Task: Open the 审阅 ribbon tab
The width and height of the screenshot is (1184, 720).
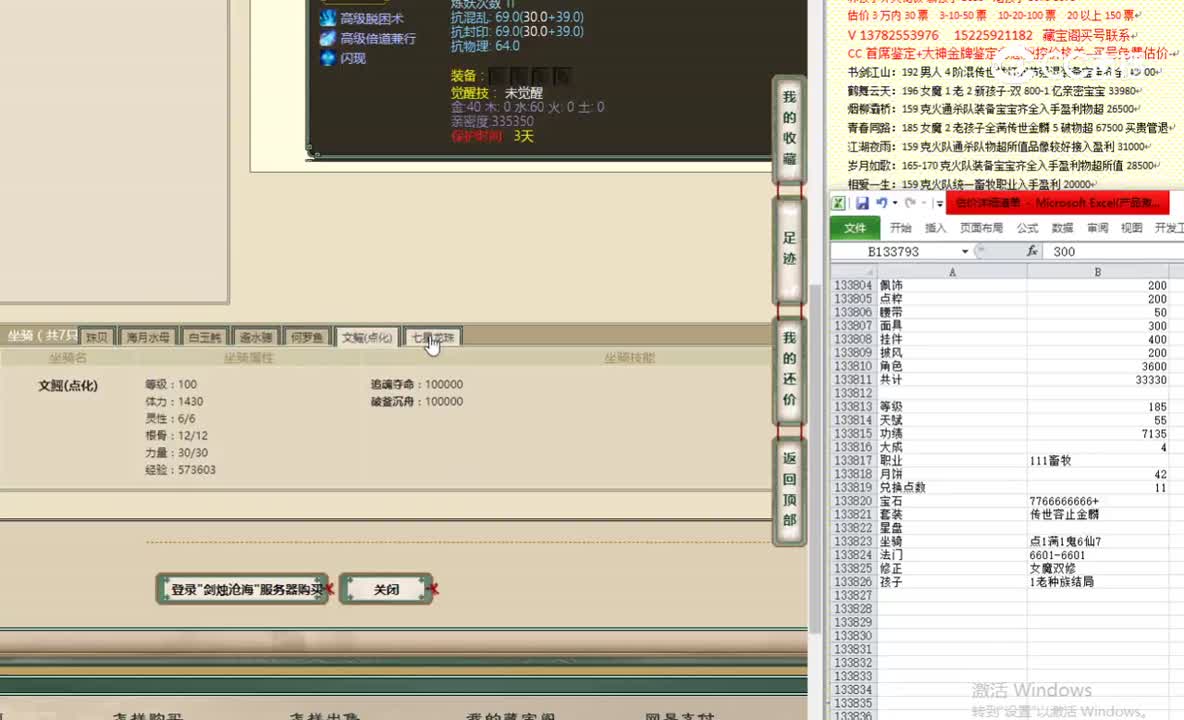Action: 1097,228
